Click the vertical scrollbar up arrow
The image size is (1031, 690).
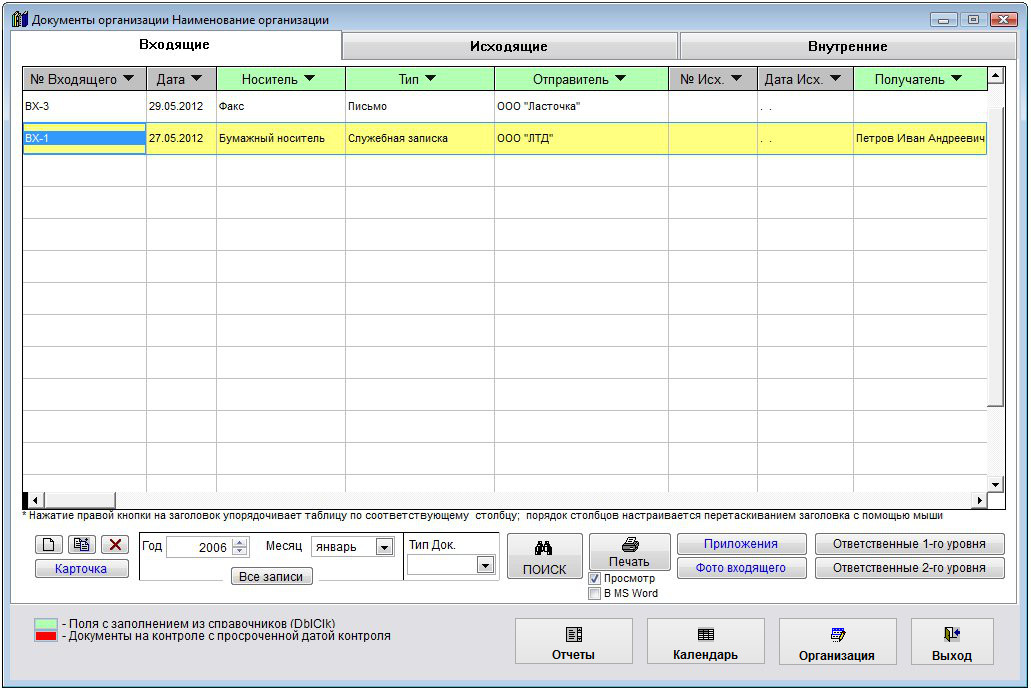pos(995,76)
